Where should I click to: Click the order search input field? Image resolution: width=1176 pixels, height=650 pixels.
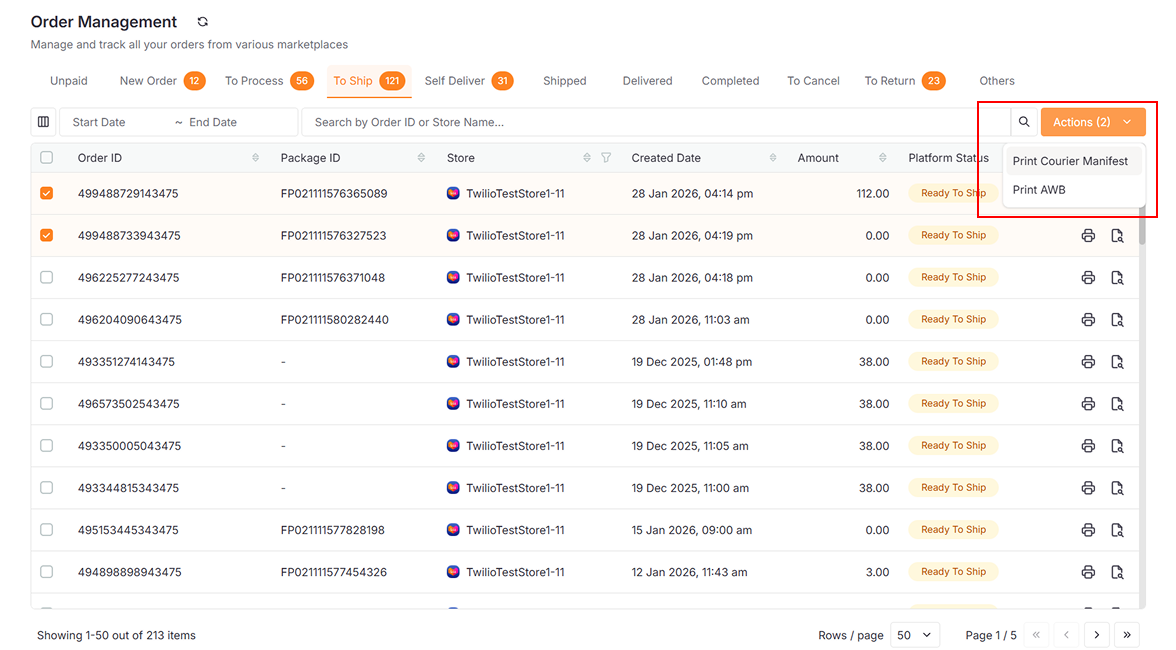[655, 122]
